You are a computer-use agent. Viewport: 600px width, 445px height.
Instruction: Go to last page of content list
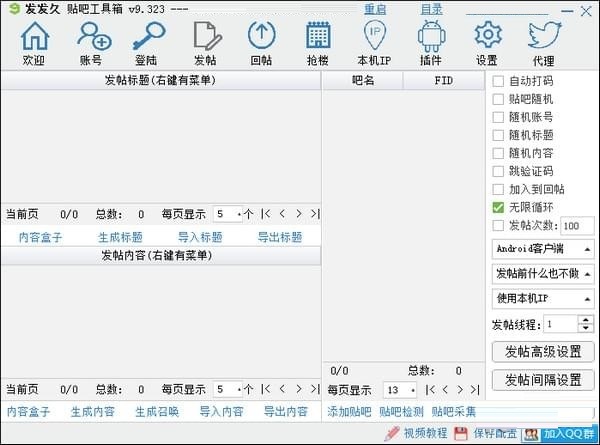pos(315,389)
